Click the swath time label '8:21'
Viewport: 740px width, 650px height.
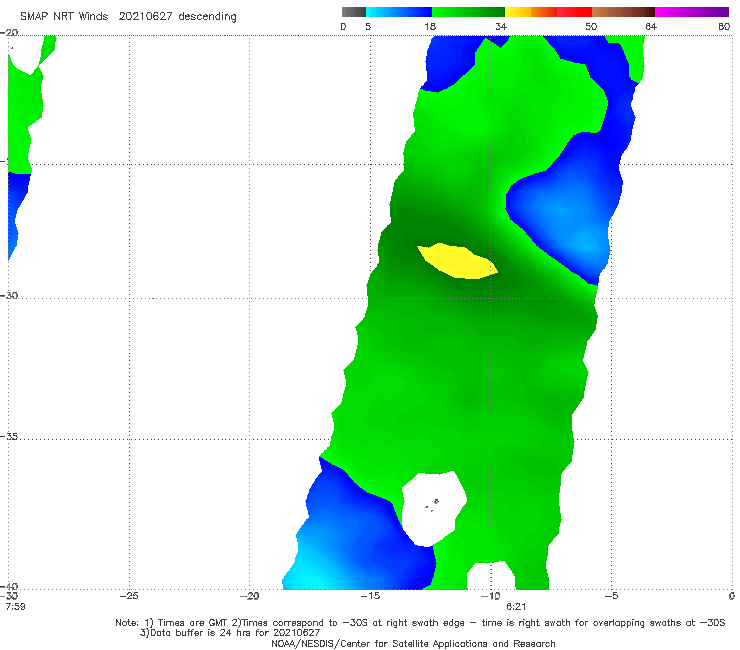click(x=516, y=607)
